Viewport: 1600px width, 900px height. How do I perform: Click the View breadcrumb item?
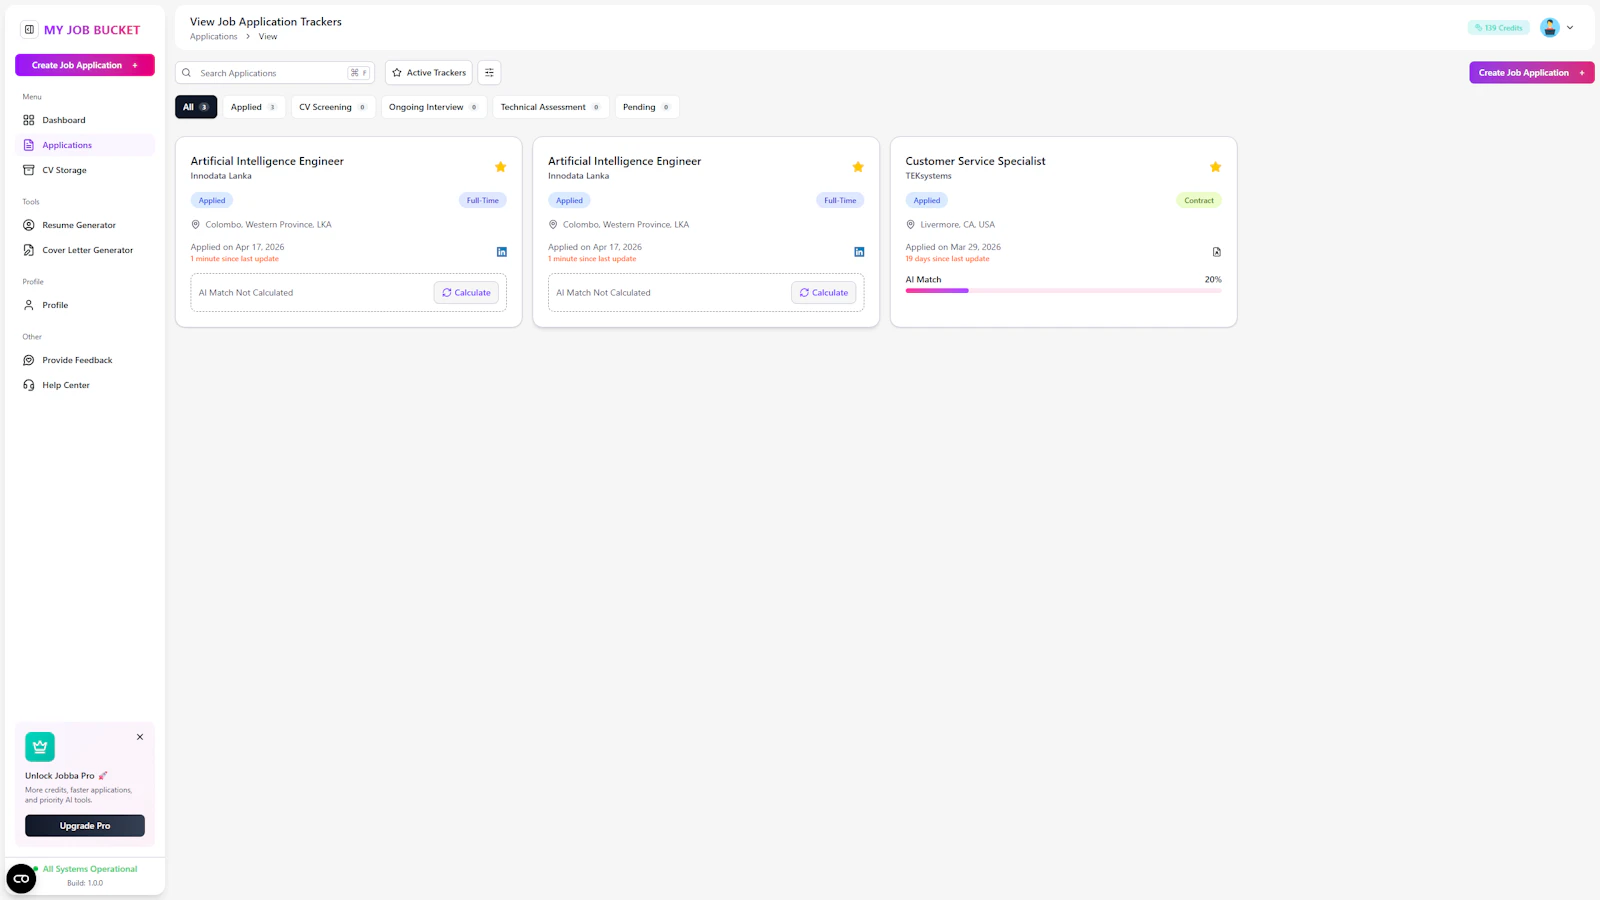(x=268, y=37)
